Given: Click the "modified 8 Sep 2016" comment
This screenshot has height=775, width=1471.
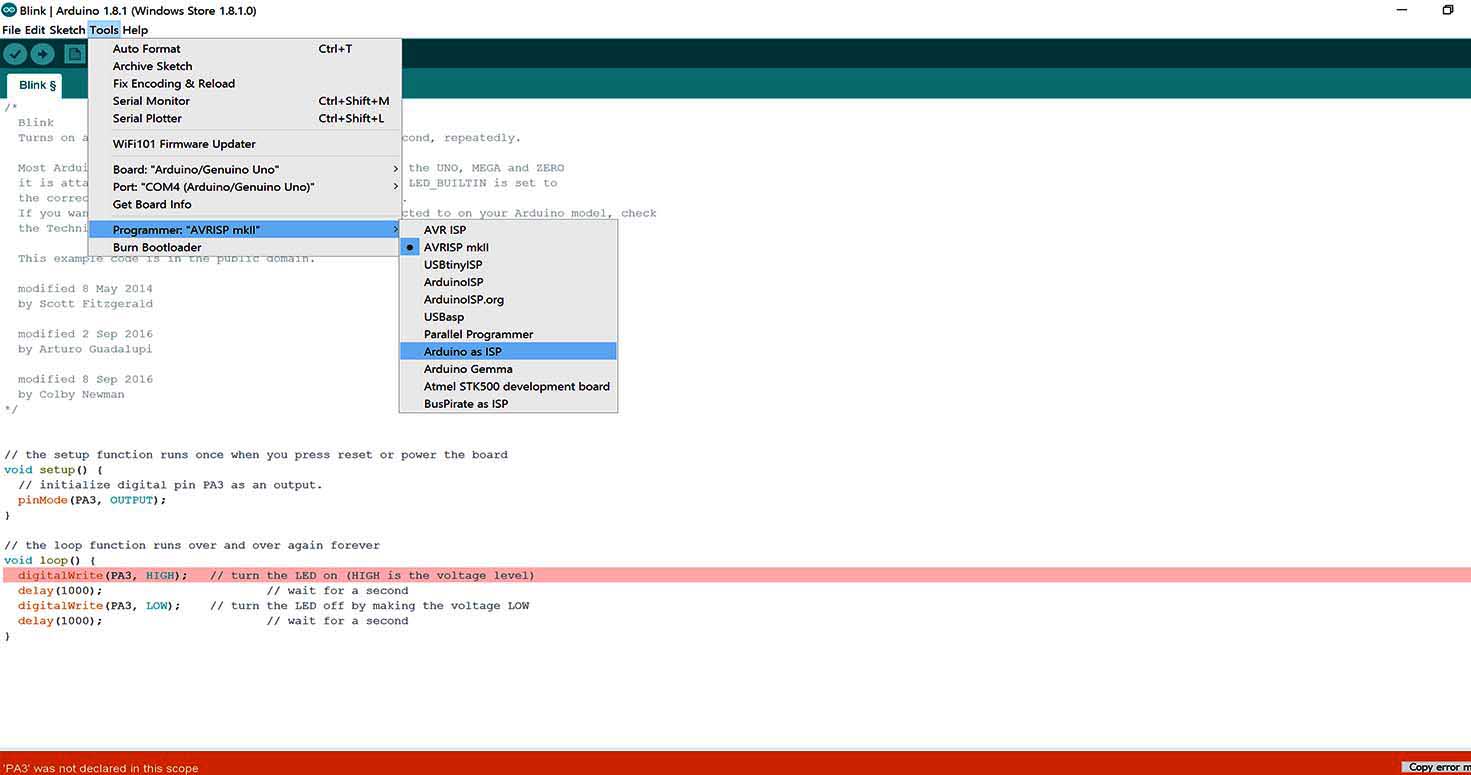Looking at the screenshot, I should [85, 379].
